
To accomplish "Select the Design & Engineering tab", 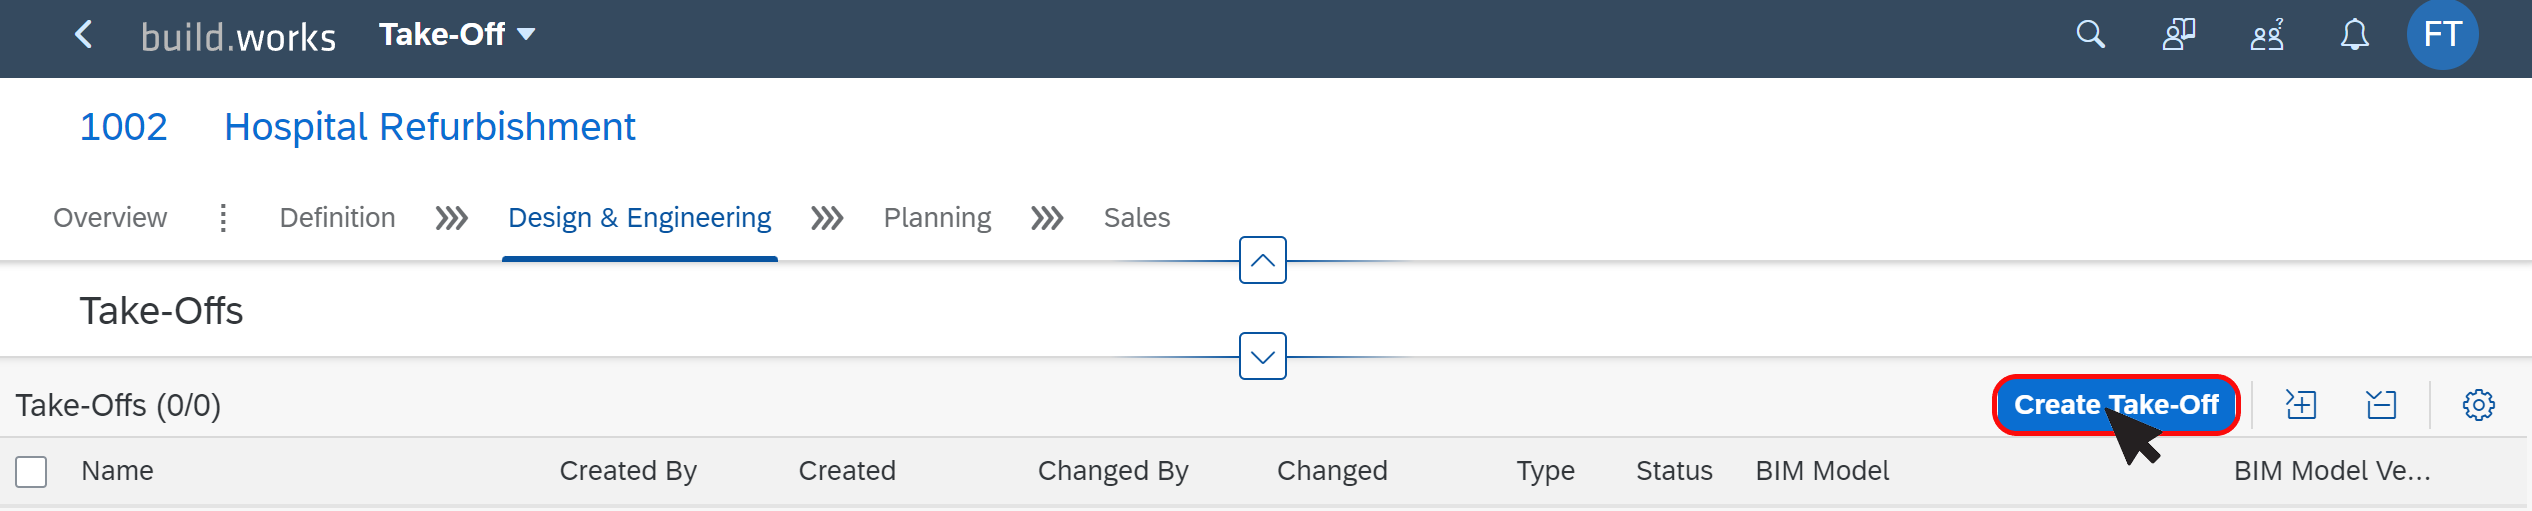I will pos(639,218).
